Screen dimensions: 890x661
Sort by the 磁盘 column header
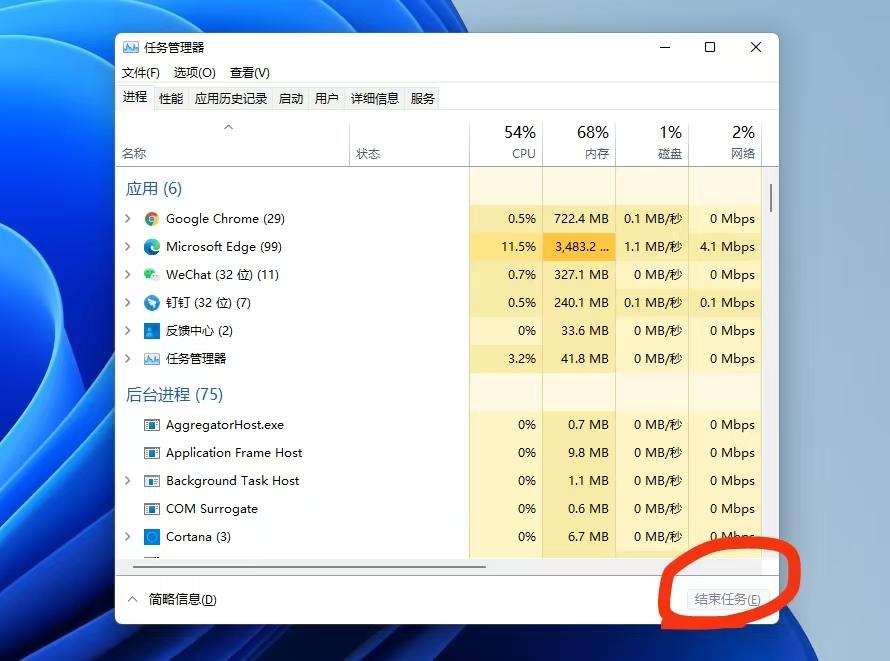pyautogui.click(x=652, y=143)
